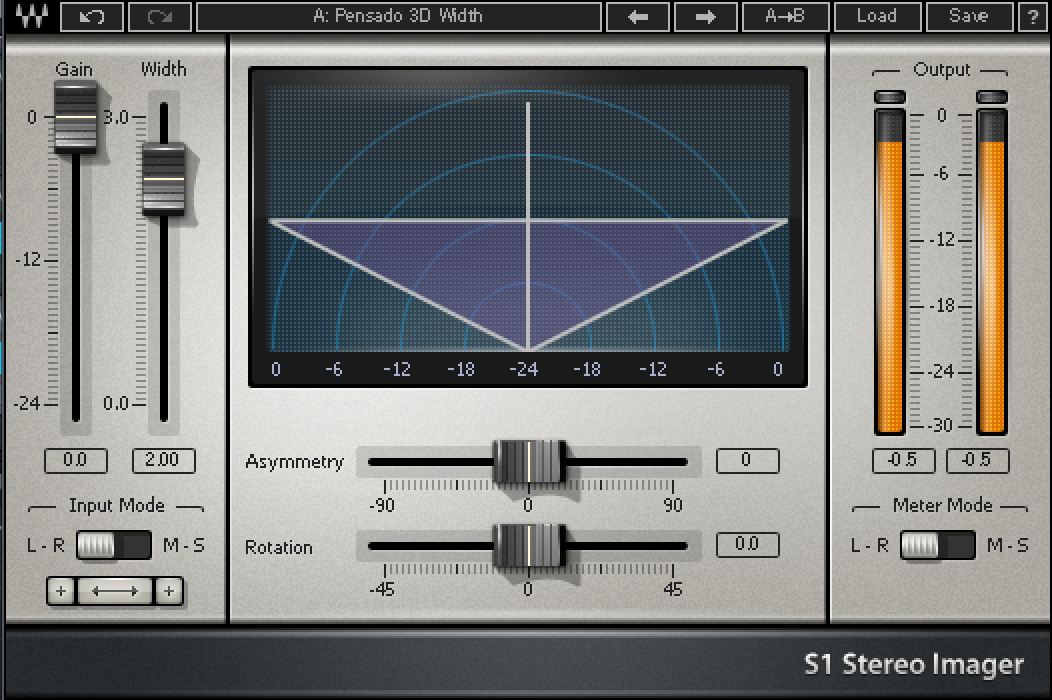The image size is (1052, 700).
Task: Click the stereo vector display graph
Action: click(x=528, y=227)
